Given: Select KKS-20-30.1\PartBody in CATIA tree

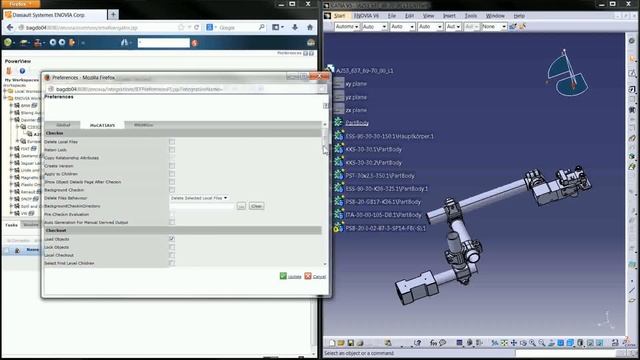Looking at the screenshot, I should point(373,149).
